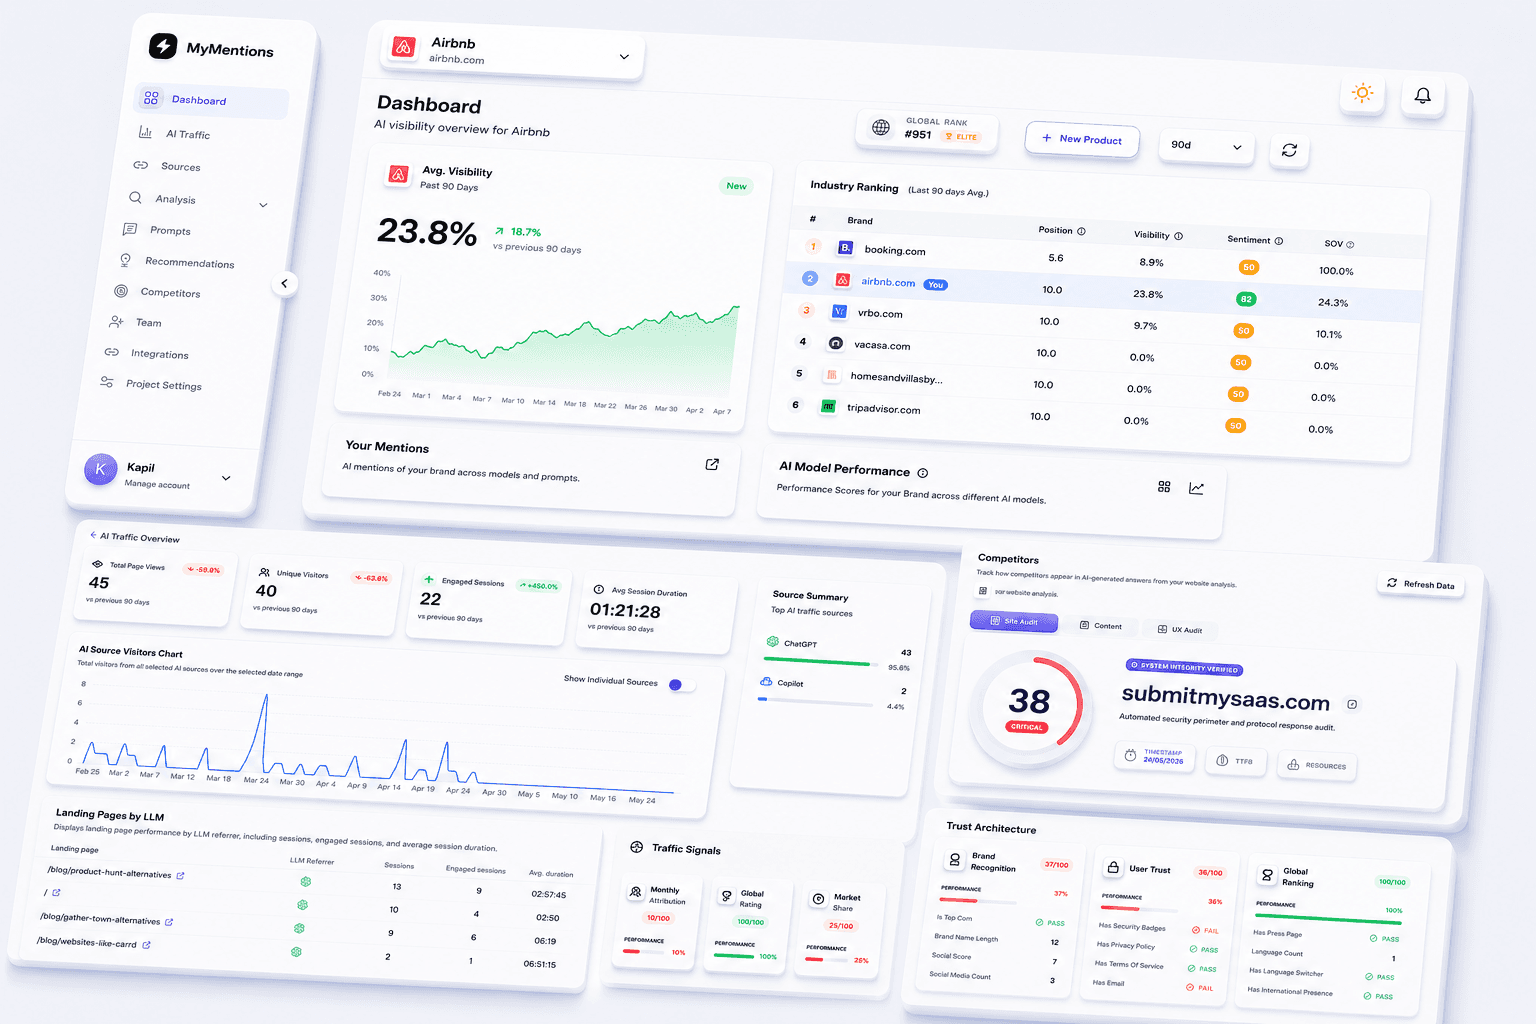Viewport: 1536px width, 1024px height.
Task: Click the New Product button
Action: (1082, 139)
